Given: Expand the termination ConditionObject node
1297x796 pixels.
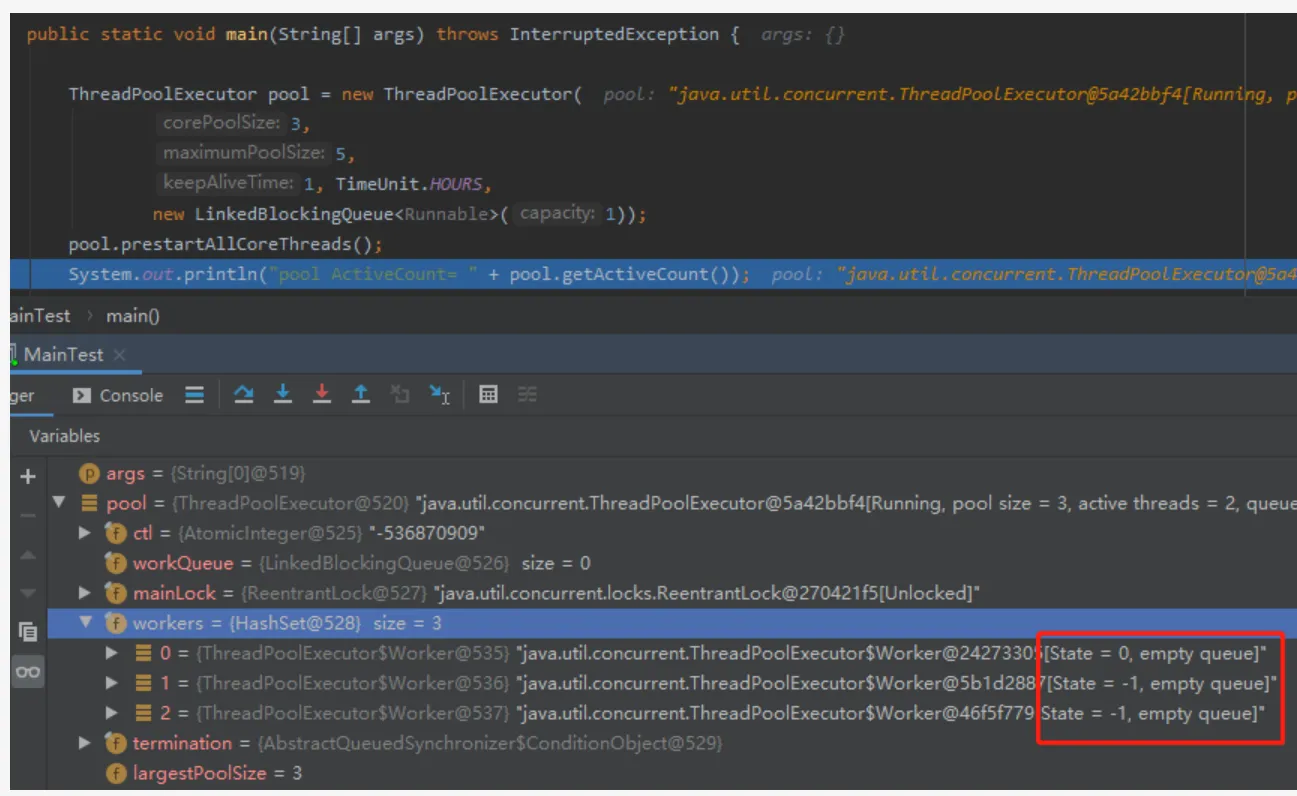Looking at the screenshot, I should 85,743.
